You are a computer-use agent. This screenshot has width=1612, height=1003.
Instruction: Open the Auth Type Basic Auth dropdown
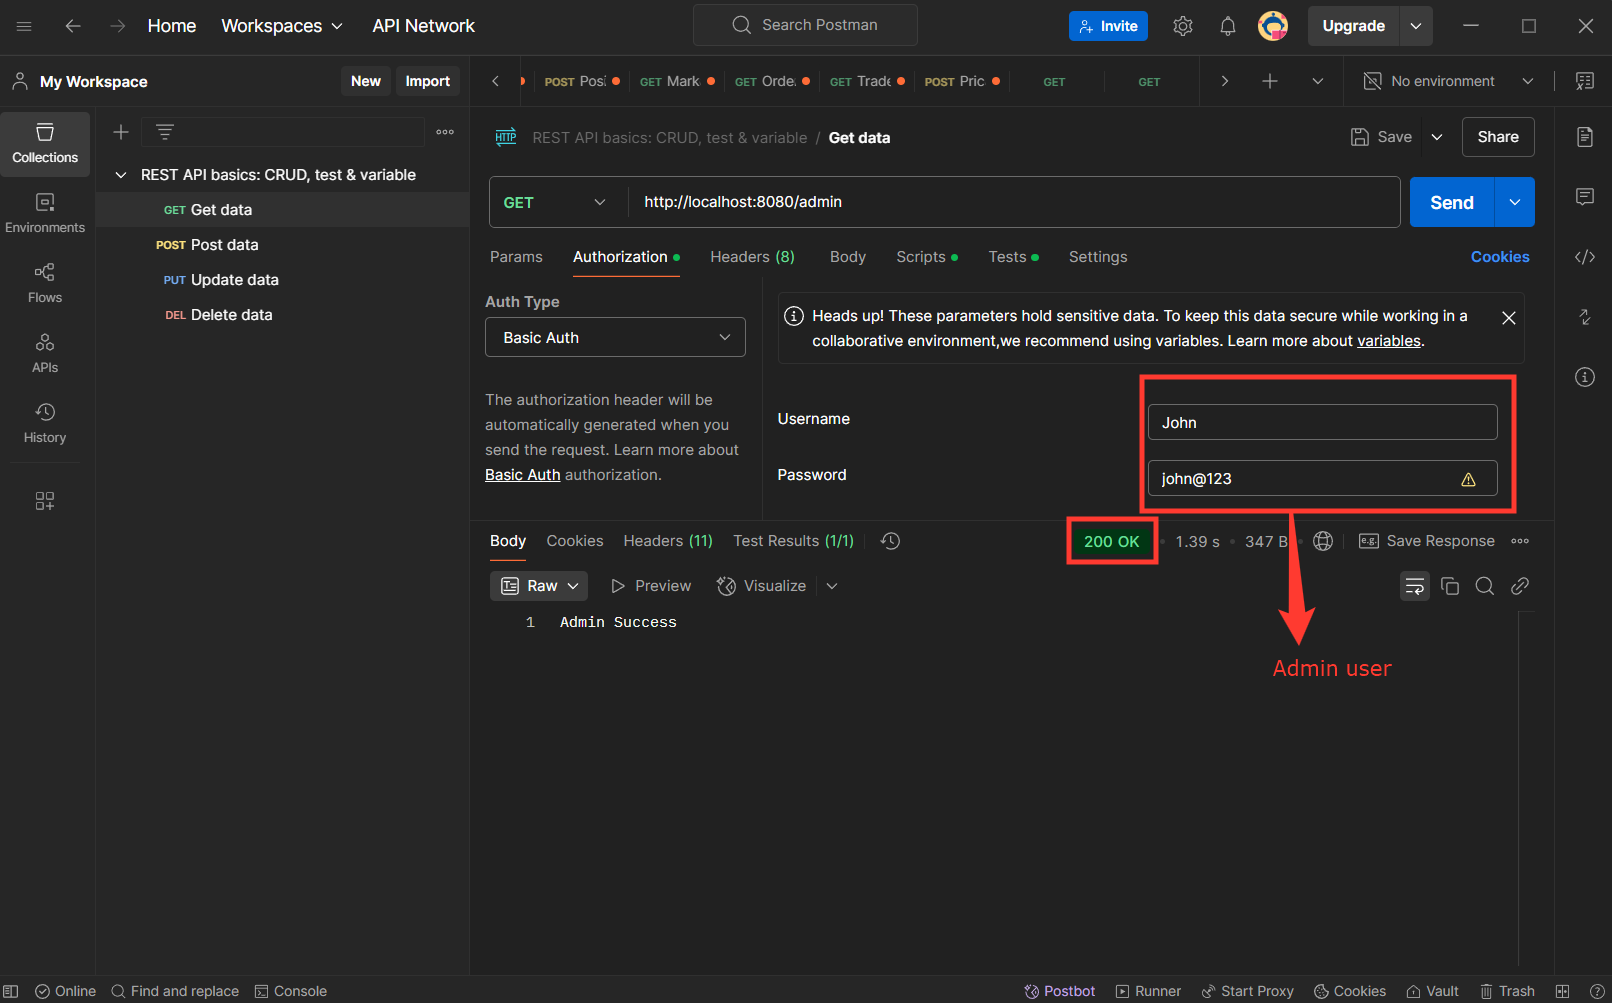pyautogui.click(x=615, y=337)
